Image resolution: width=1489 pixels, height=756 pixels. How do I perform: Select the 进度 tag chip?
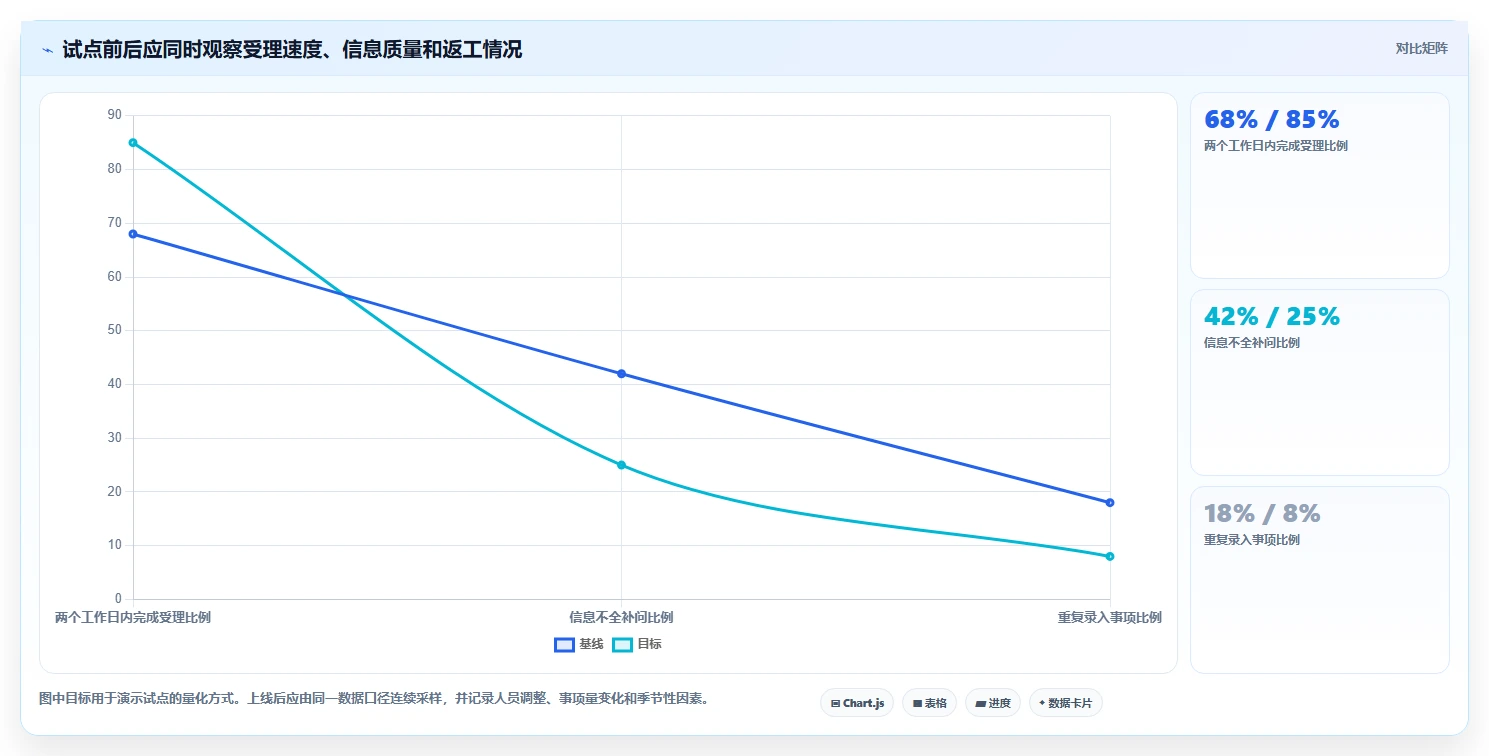point(993,703)
